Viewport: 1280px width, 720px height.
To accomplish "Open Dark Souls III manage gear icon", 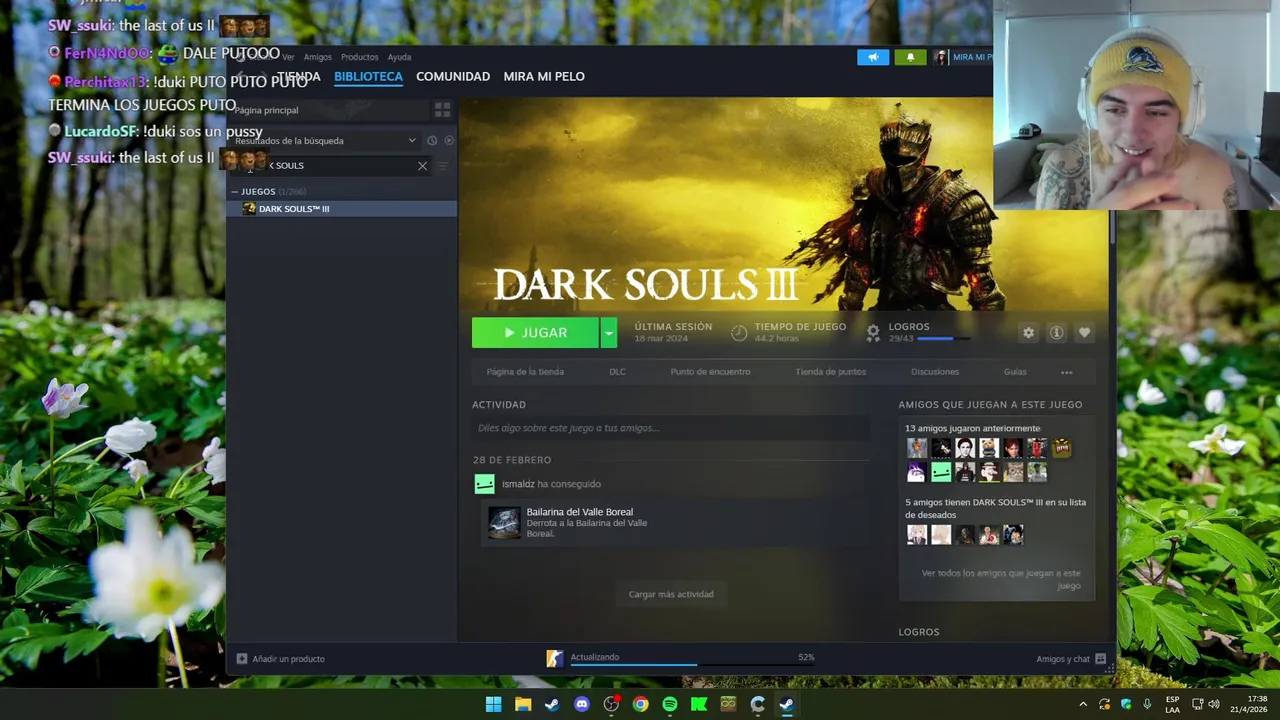I will (1028, 333).
